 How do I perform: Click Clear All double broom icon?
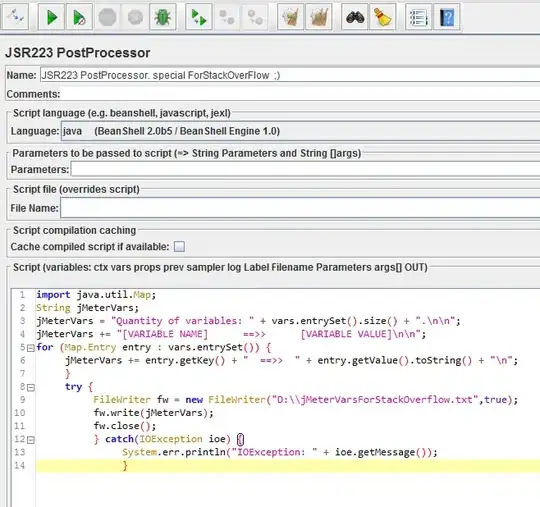click(x=319, y=17)
